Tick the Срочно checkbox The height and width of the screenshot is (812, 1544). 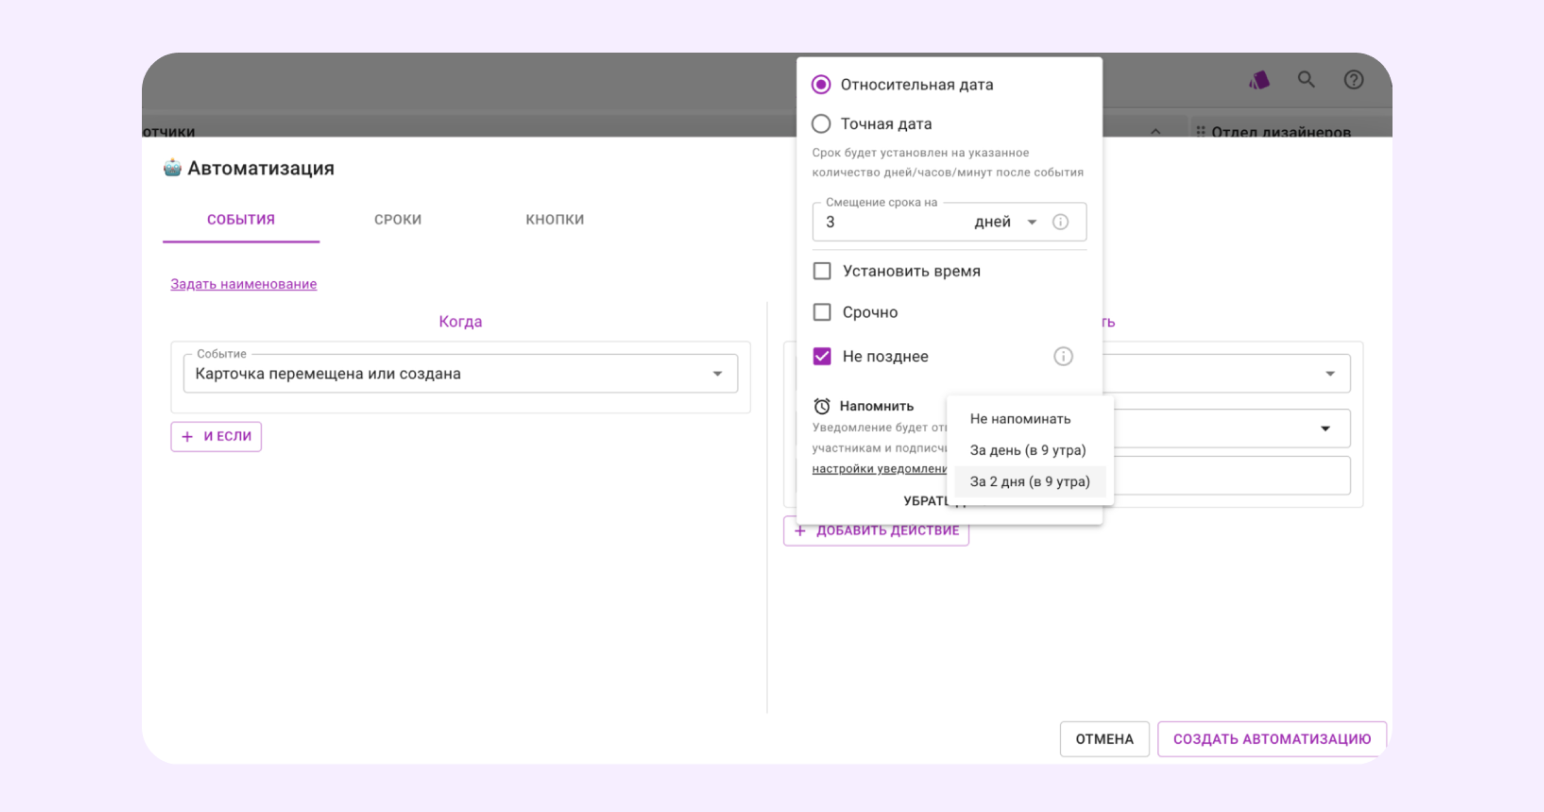[822, 312]
